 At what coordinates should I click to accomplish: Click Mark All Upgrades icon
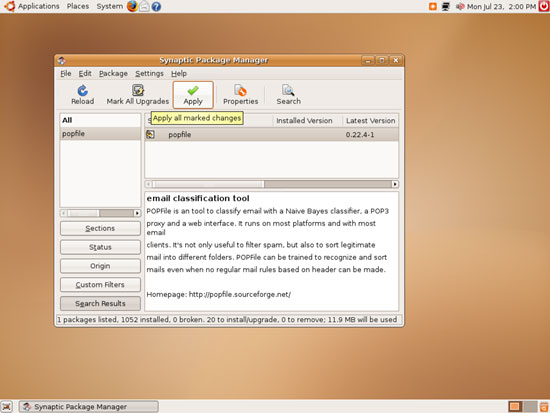click(x=138, y=90)
